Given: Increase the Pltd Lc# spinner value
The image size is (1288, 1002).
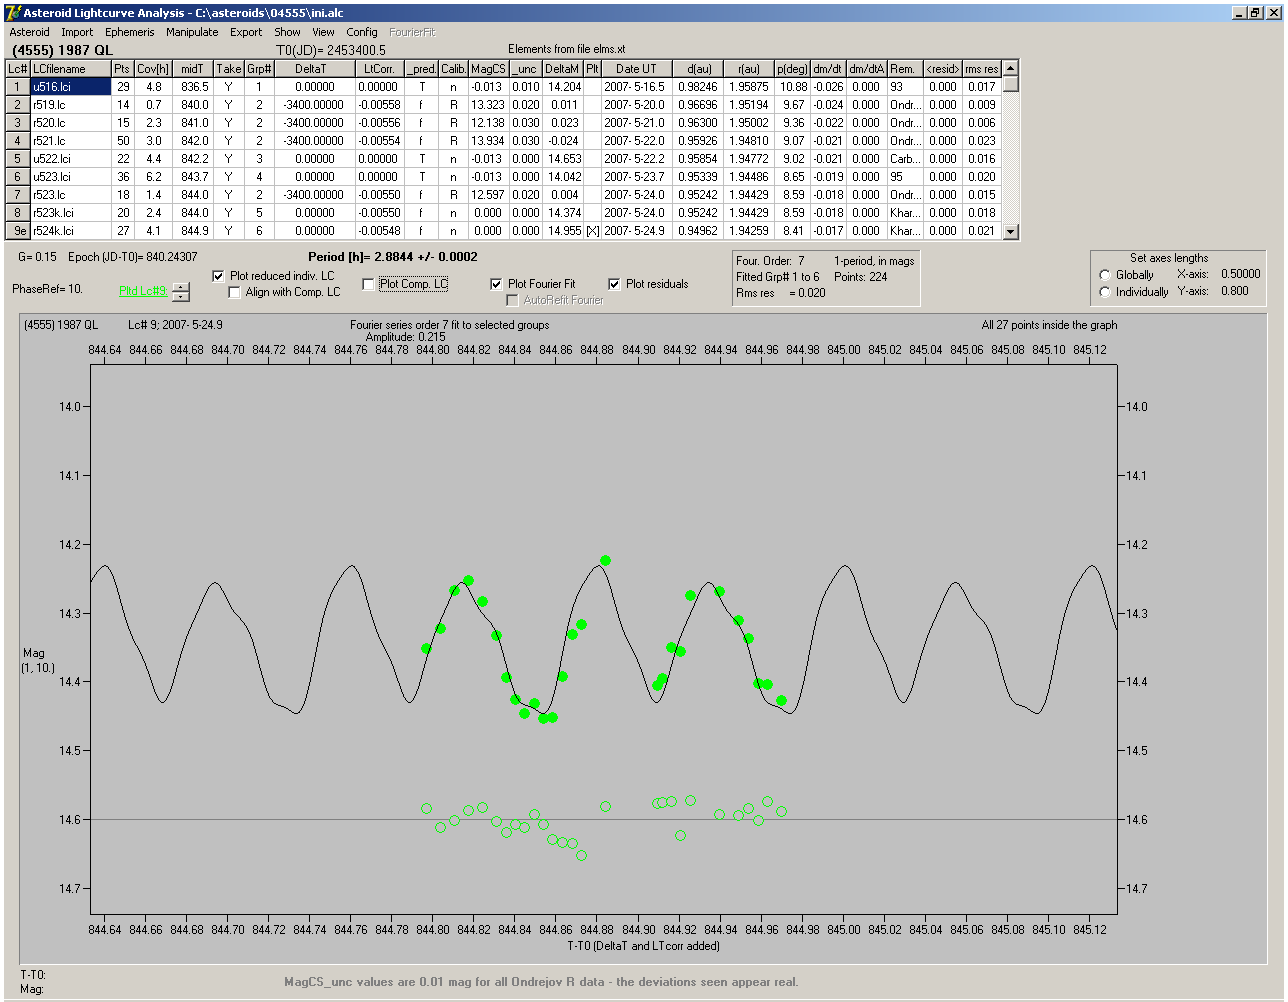Looking at the screenshot, I should [x=180, y=287].
